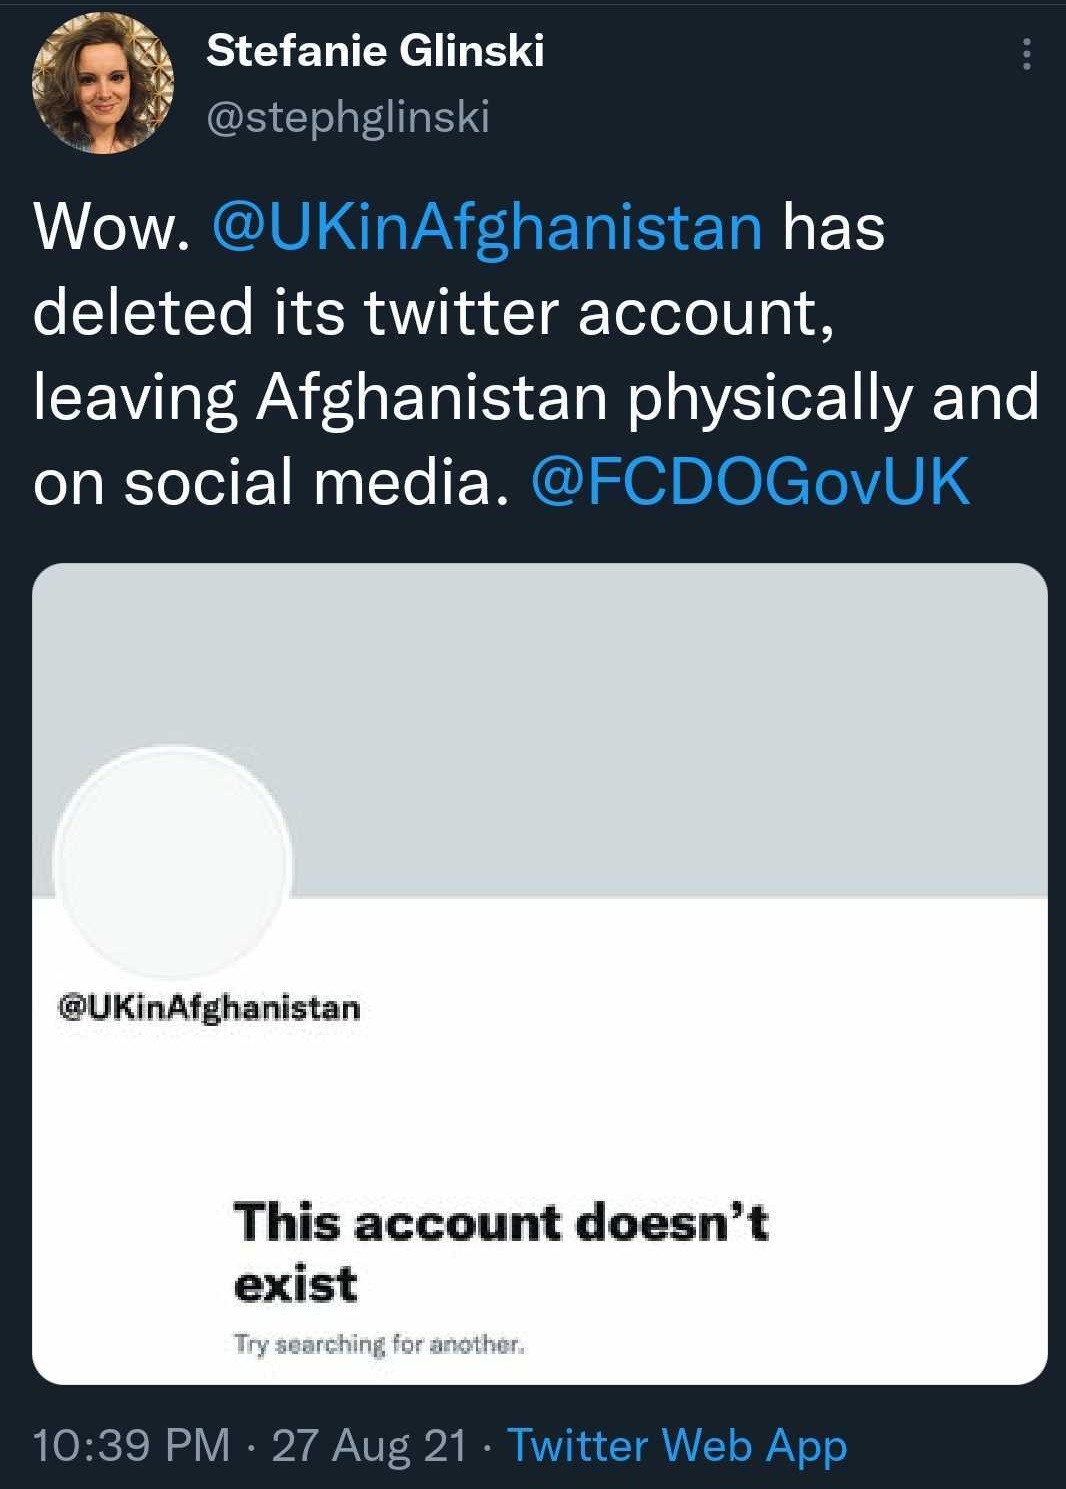Open Stefanie Glinski's profile photo
The width and height of the screenshot is (1066, 1489).
pyautogui.click(x=102, y=83)
